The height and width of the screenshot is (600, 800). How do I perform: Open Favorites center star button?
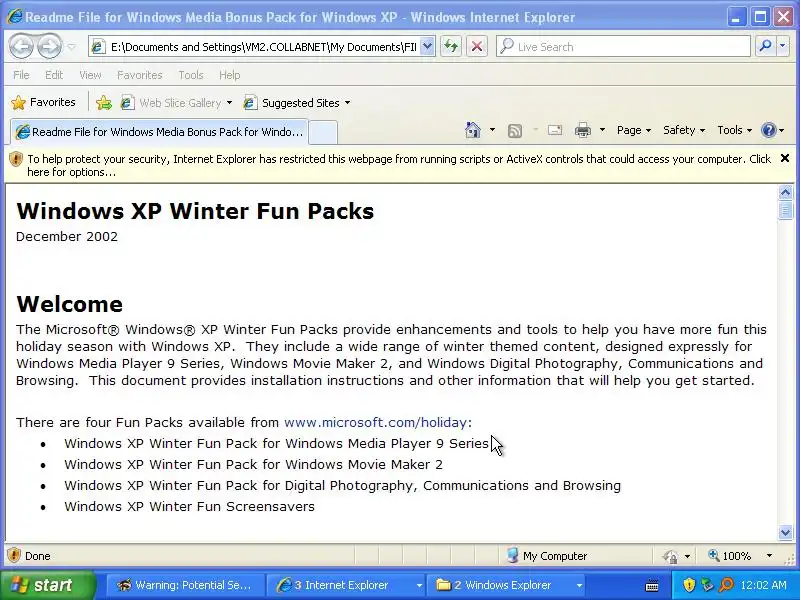coord(43,103)
